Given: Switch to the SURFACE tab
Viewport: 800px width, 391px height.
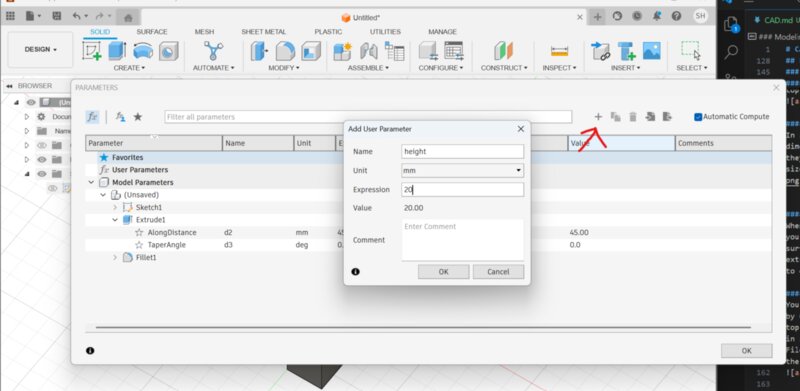Looking at the screenshot, I should click(152, 32).
